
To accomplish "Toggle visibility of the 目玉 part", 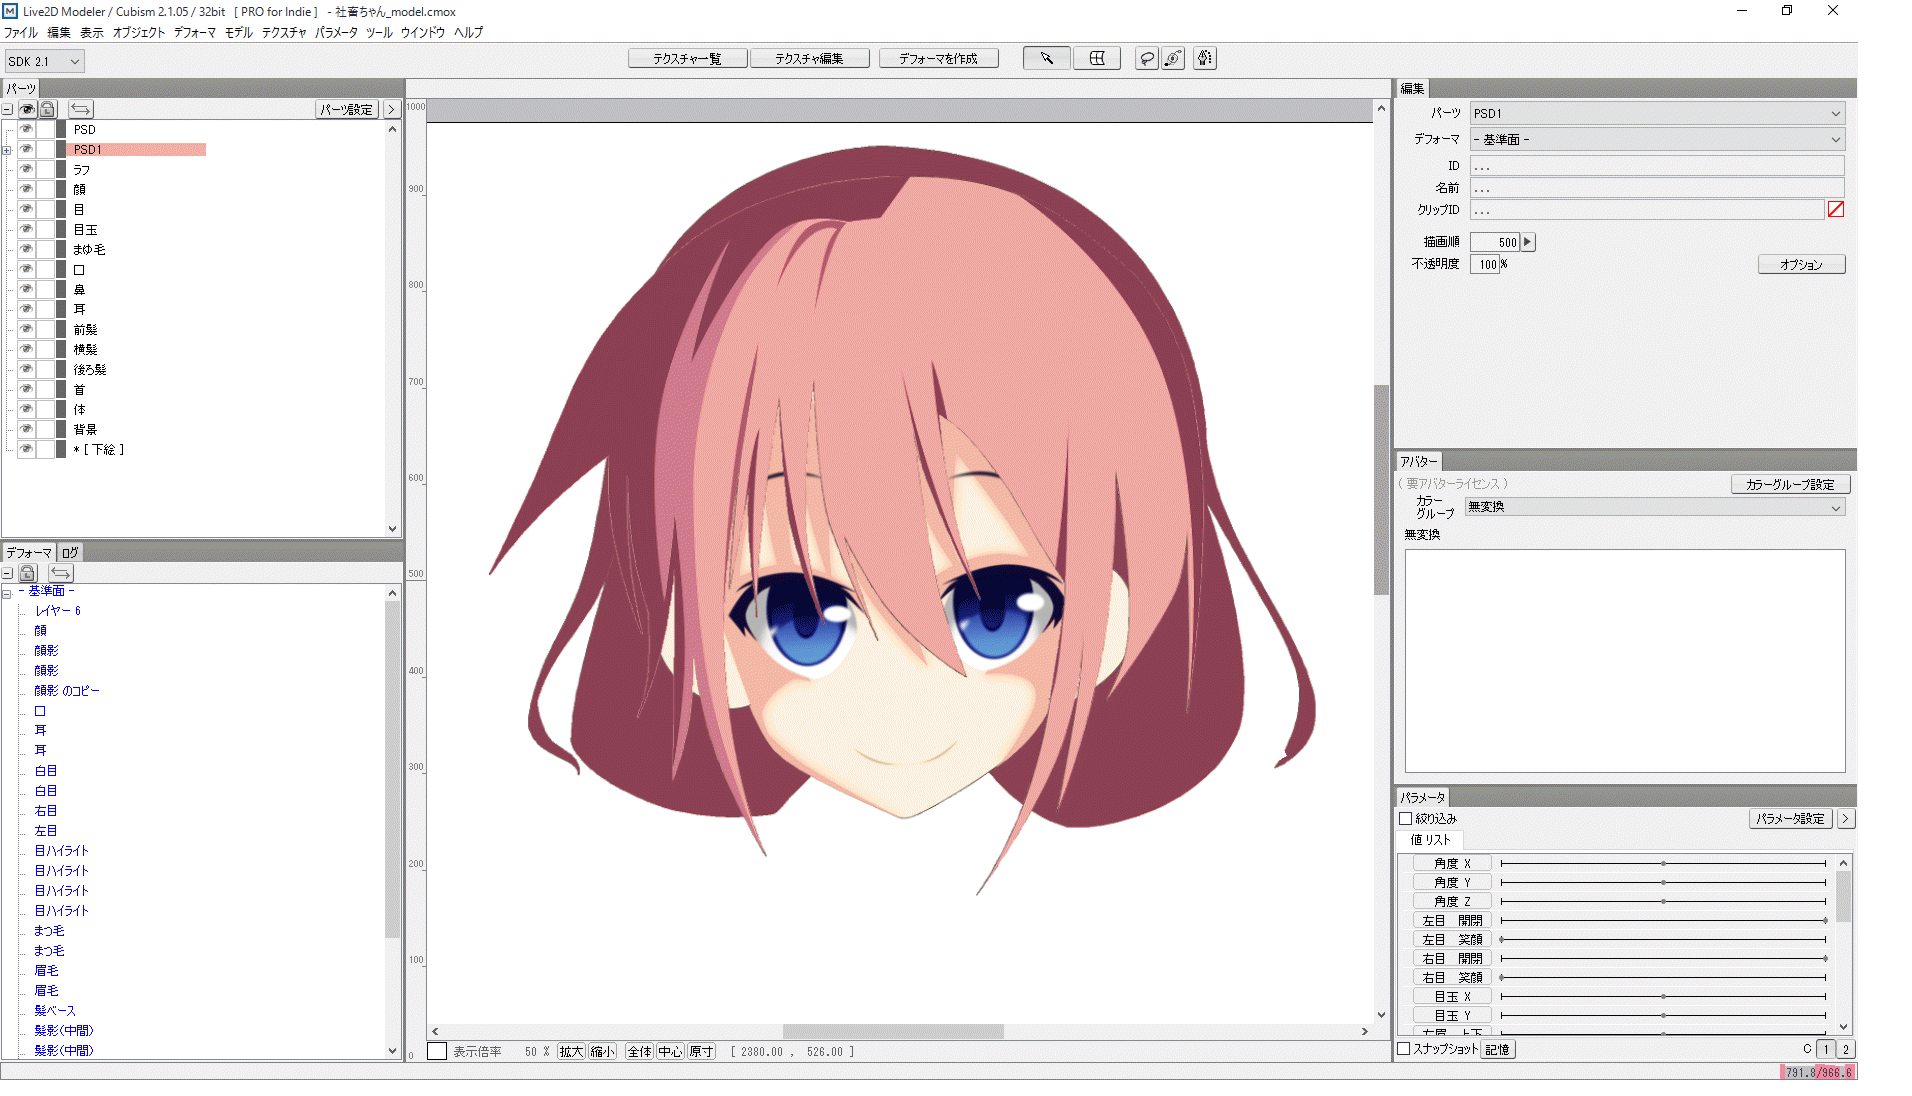I will click(27, 229).
